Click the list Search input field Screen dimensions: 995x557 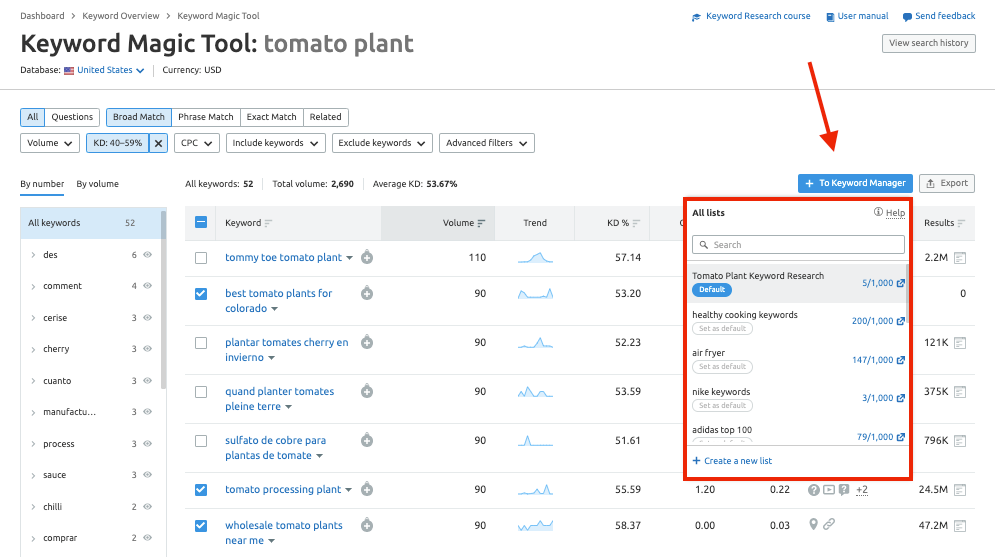798,245
